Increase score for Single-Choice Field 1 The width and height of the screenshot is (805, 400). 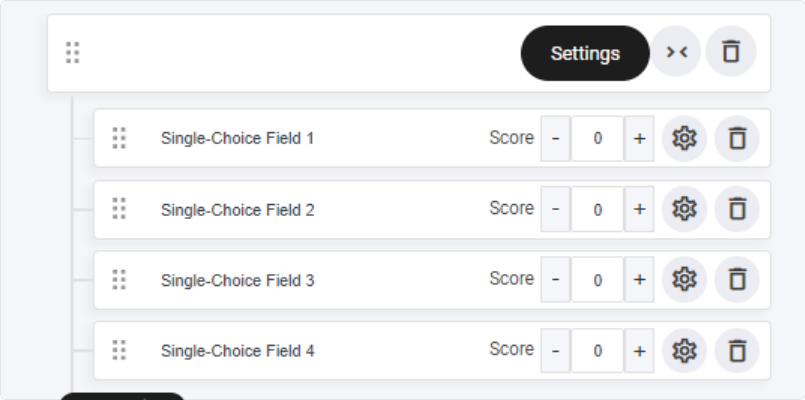point(639,139)
